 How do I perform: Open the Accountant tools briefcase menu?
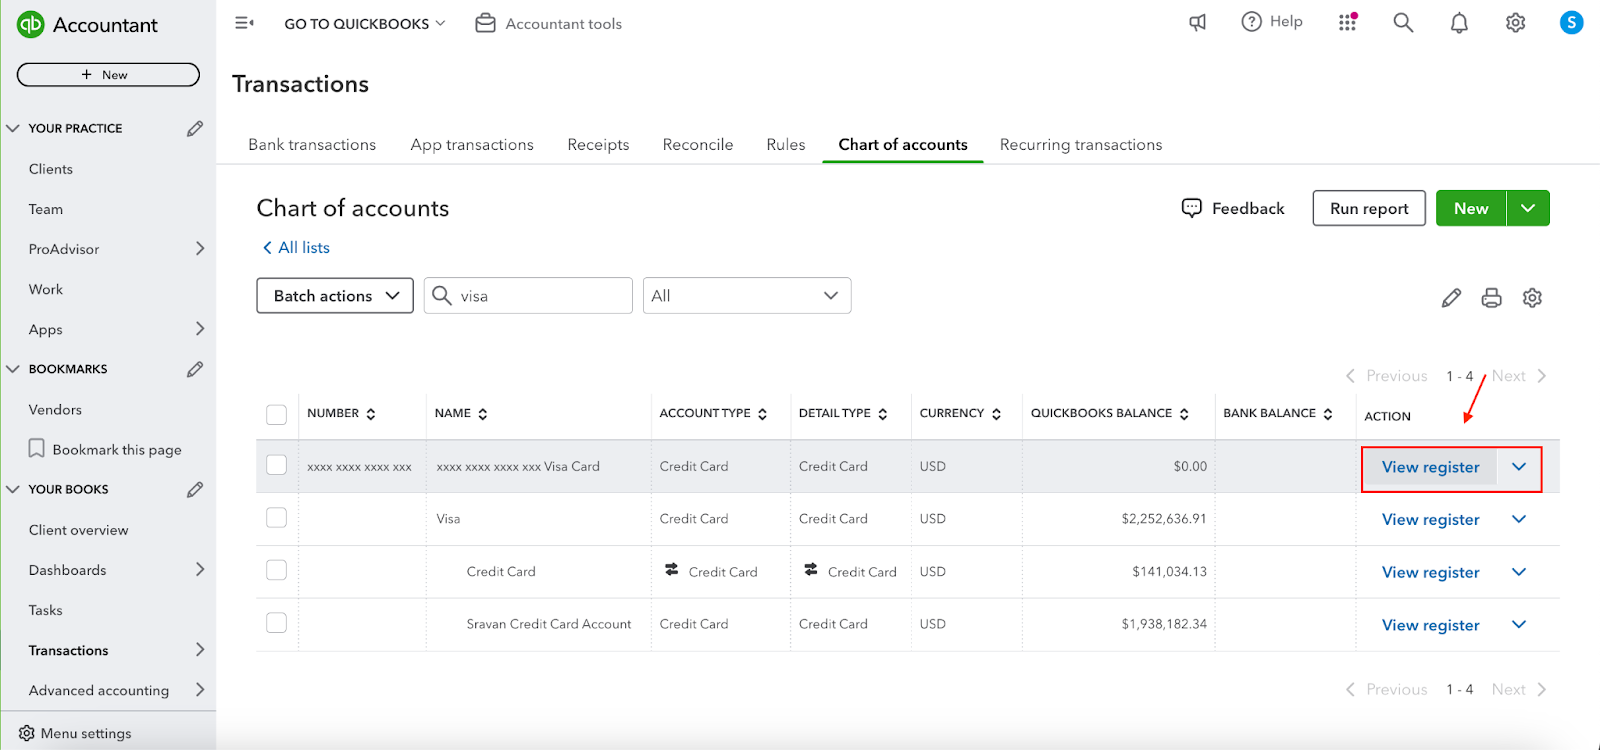[x=548, y=23]
